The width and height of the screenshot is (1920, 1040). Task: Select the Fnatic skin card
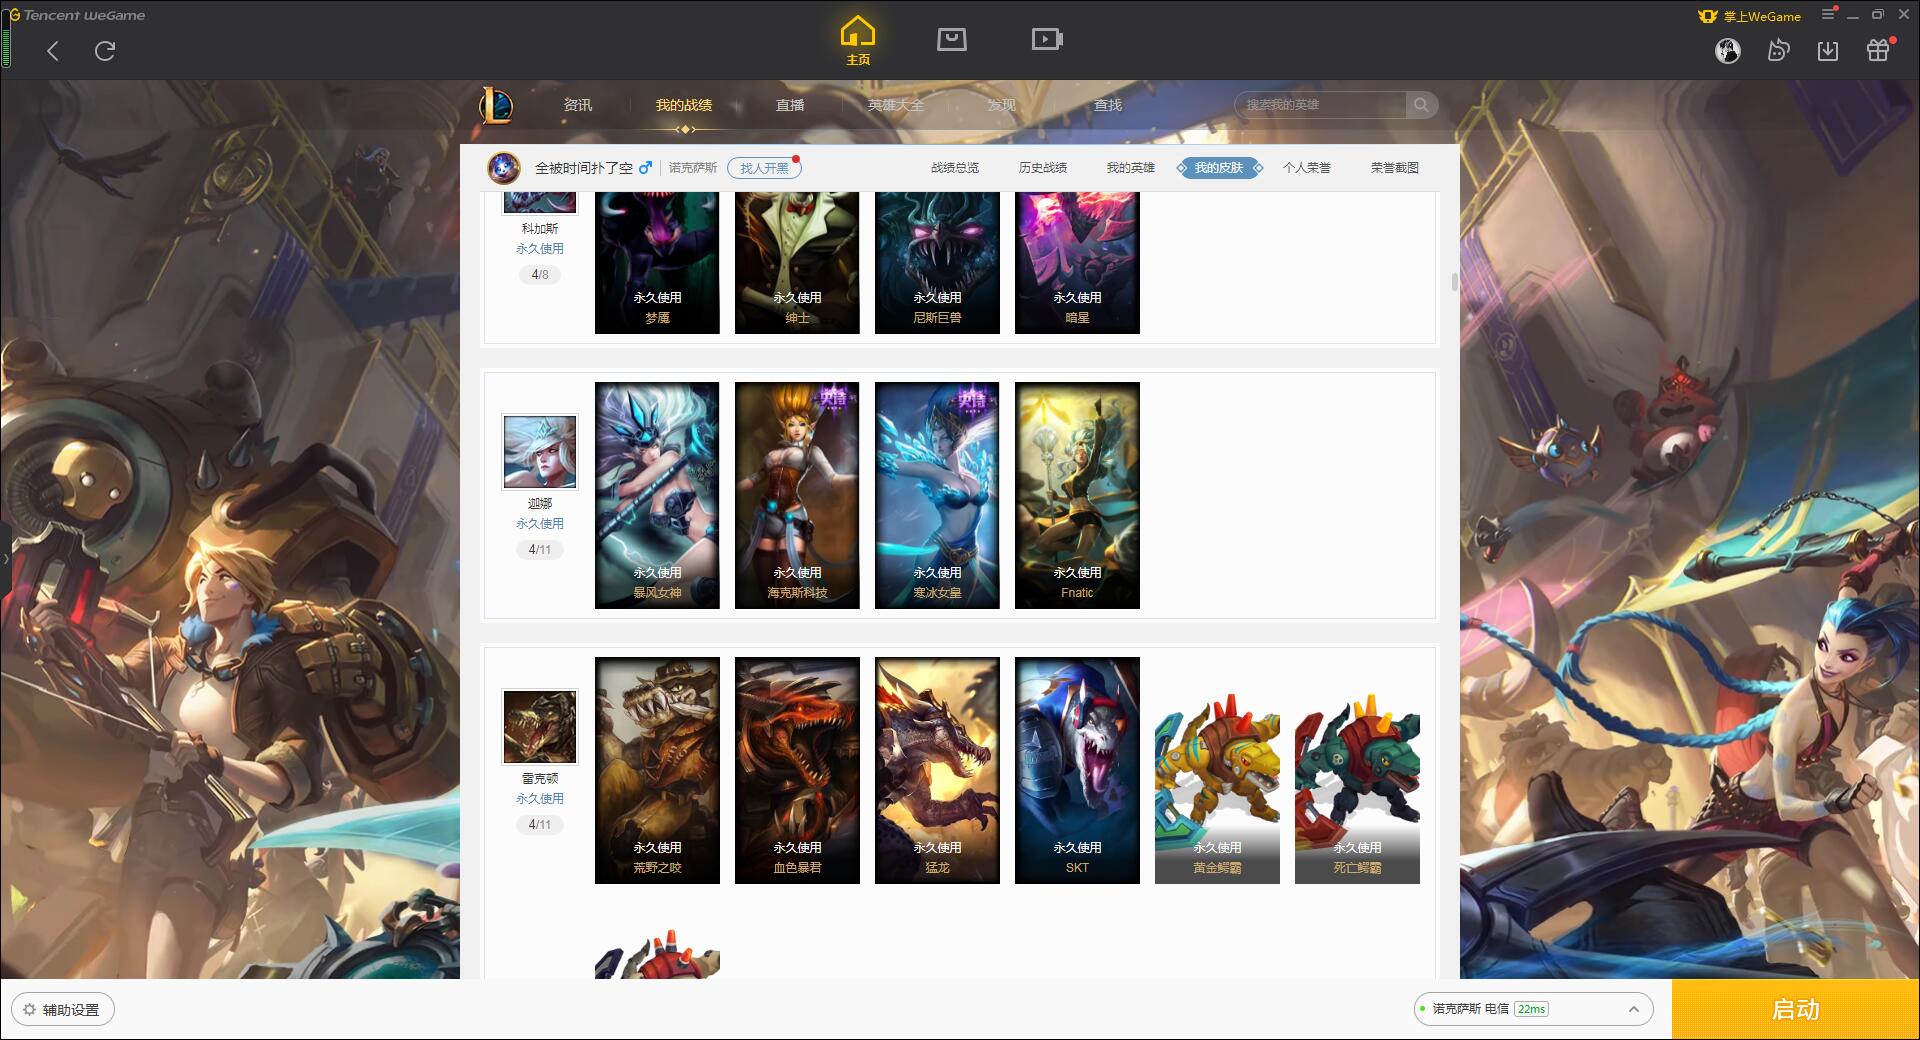1077,495
